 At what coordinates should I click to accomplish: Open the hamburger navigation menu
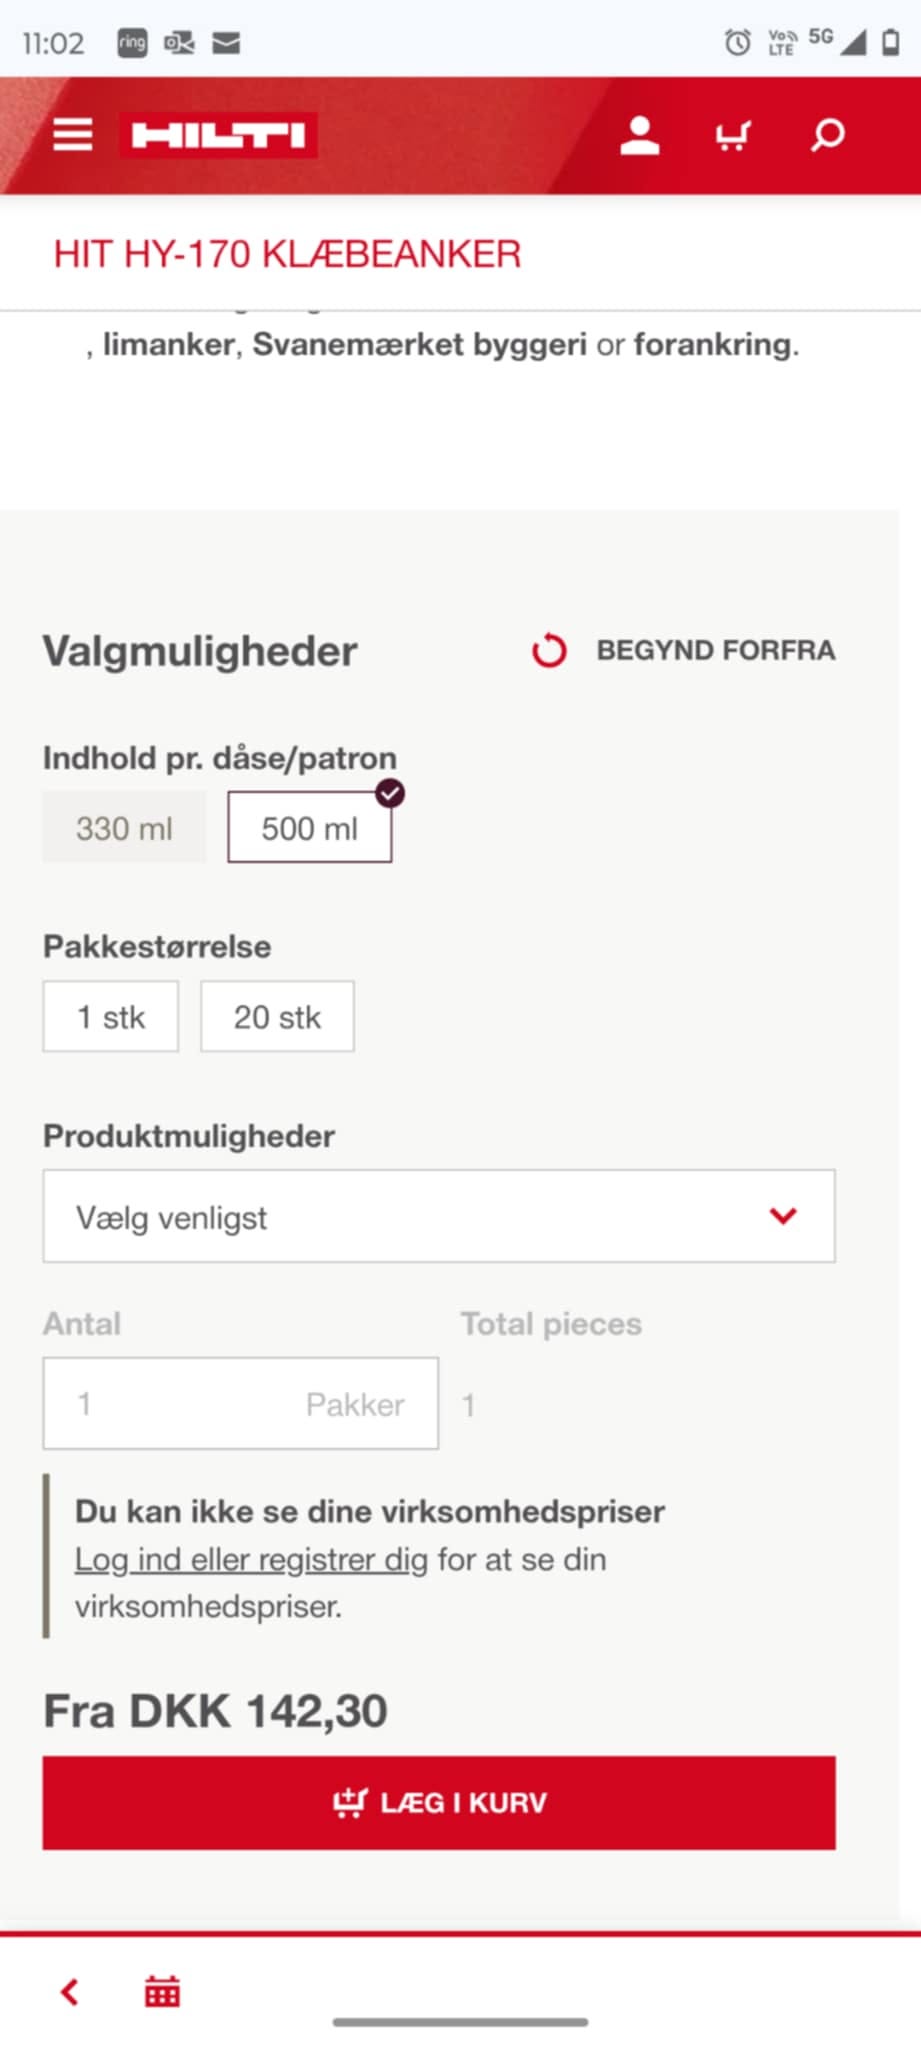pyautogui.click(x=73, y=135)
